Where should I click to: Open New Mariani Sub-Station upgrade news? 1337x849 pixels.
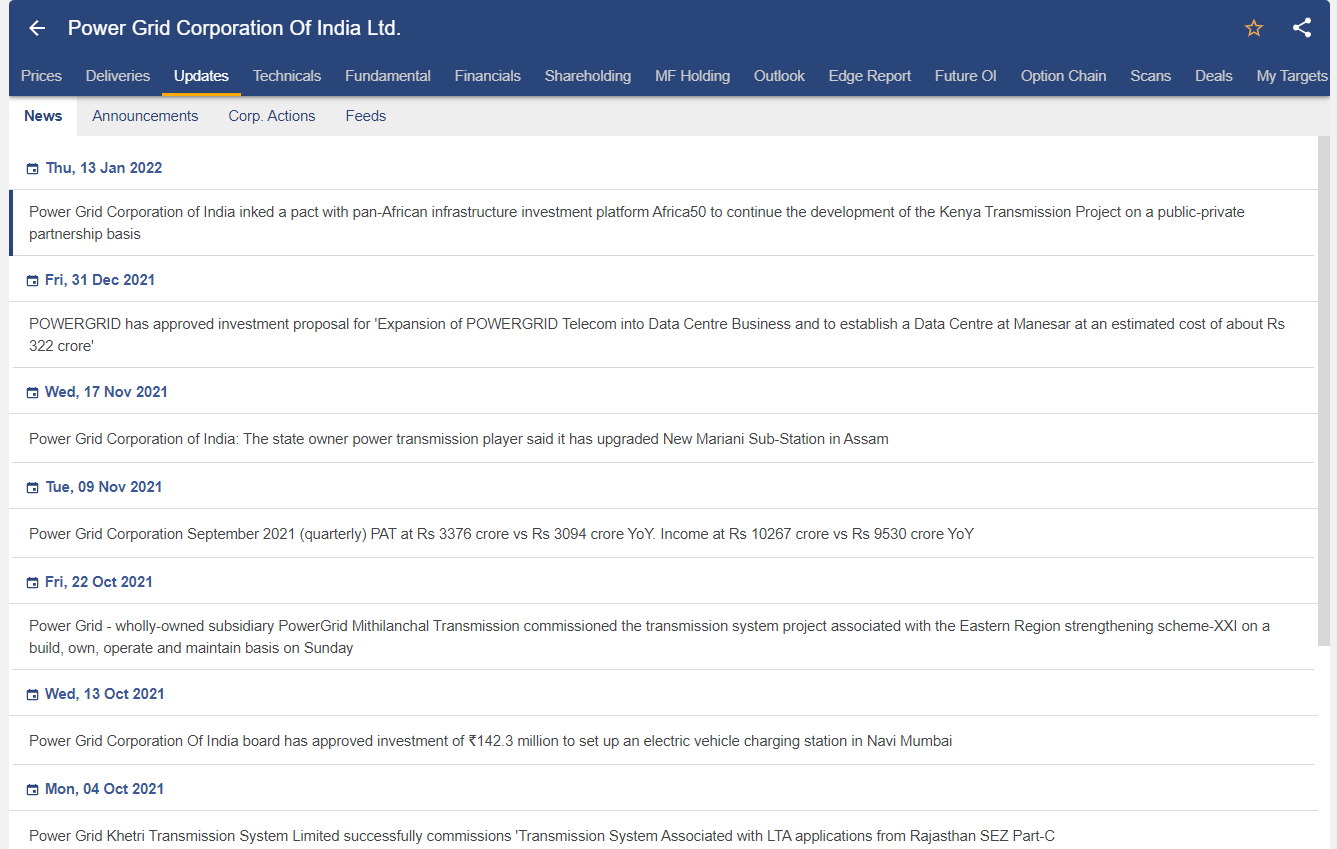(x=662, y=438)
